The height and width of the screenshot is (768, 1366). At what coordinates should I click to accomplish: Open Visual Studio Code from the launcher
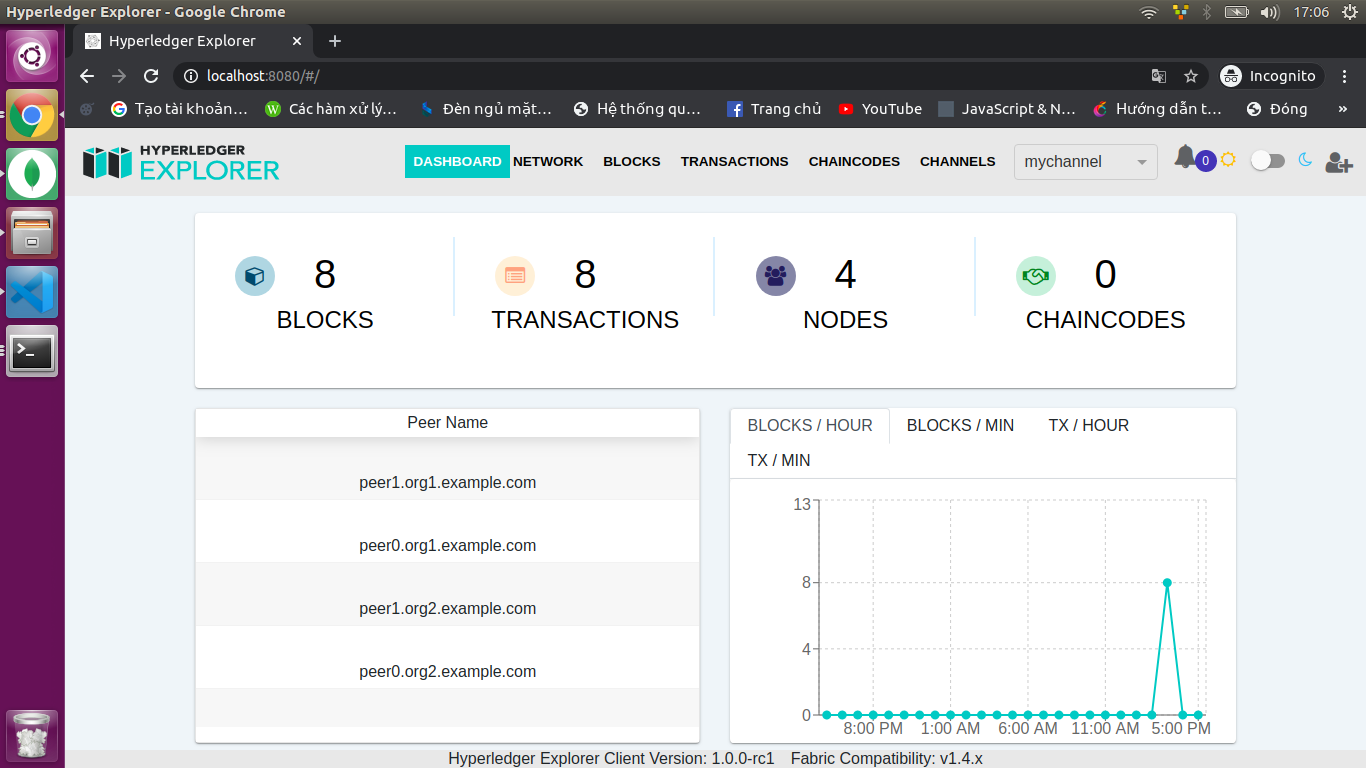pyautogui.click(x=32, y=292)
